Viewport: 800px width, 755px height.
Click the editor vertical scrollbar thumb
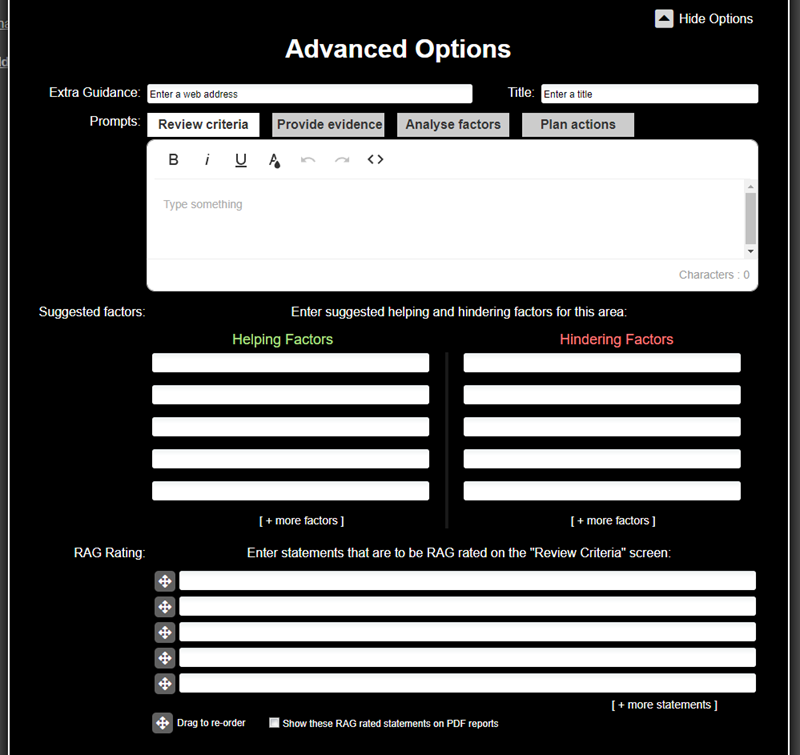(x=751, y=218)
